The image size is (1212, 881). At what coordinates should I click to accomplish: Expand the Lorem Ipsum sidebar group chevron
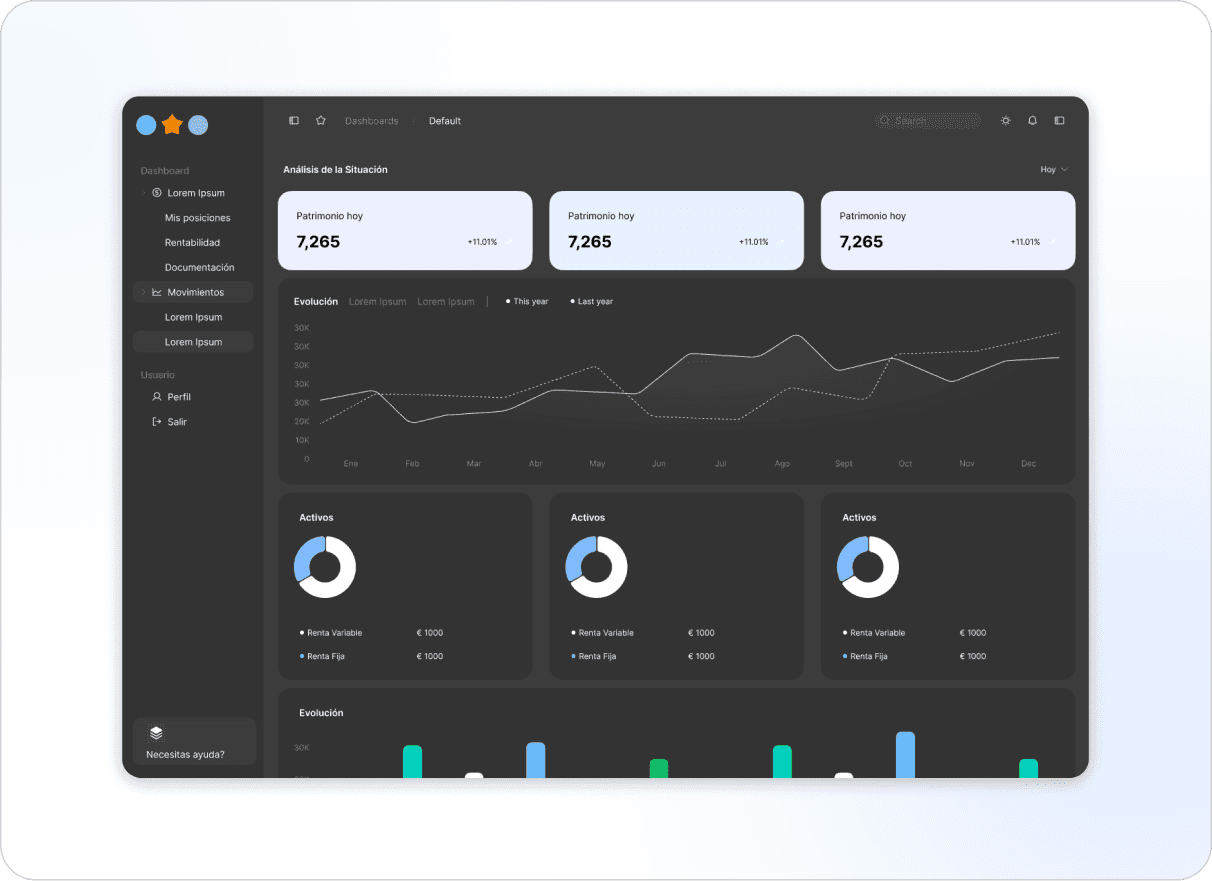(143, 193)
